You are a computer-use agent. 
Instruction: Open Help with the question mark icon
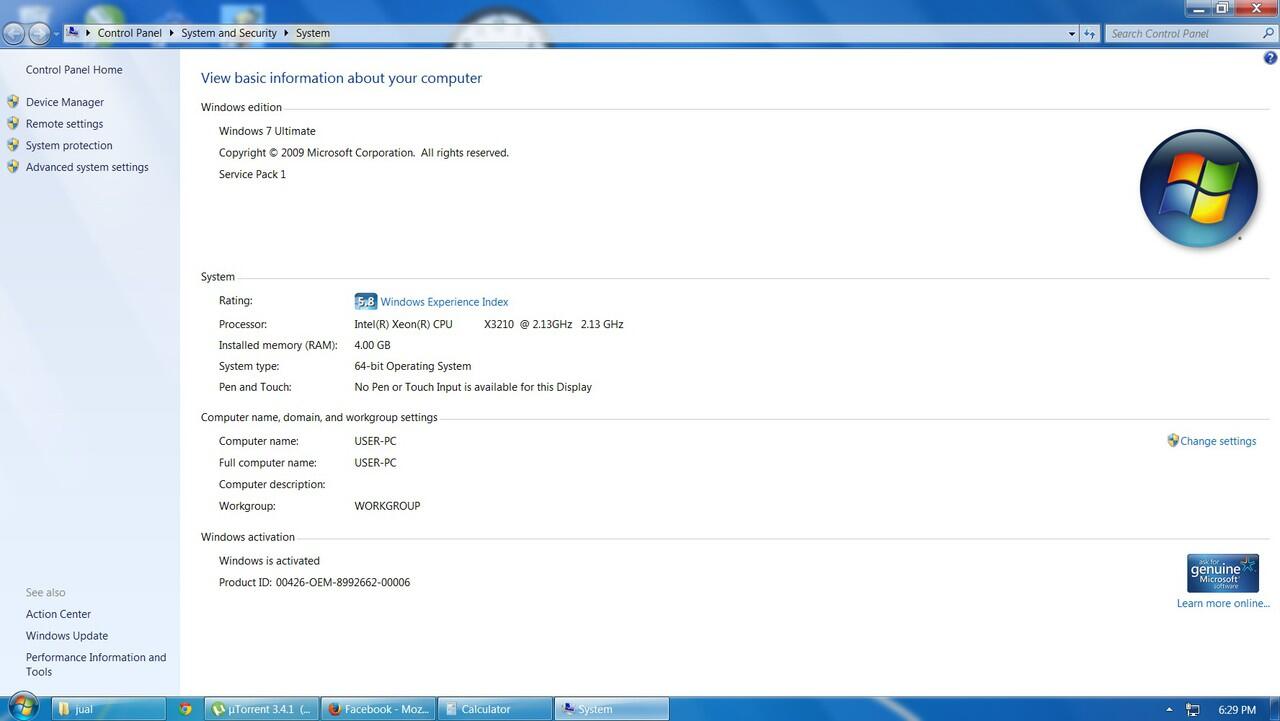(x=1270, y=58)
